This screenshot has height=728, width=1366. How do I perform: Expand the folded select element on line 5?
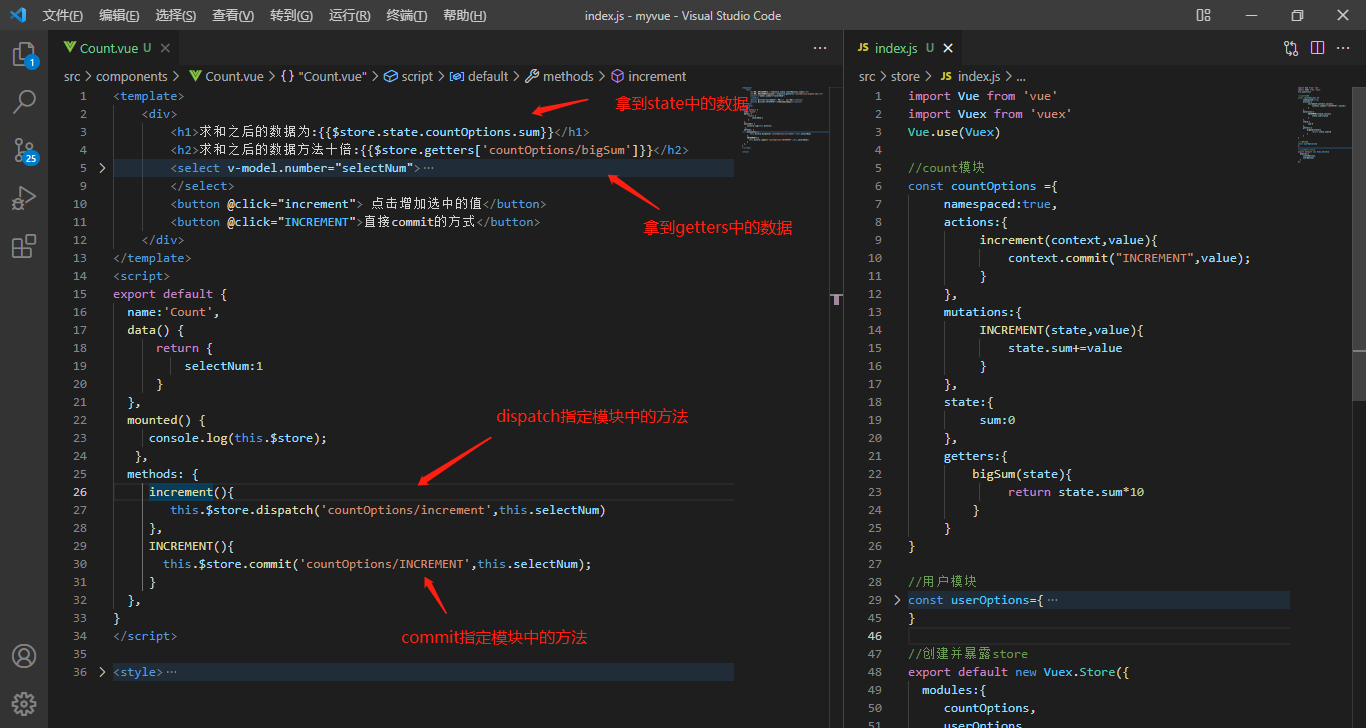(x=102, y=168)
